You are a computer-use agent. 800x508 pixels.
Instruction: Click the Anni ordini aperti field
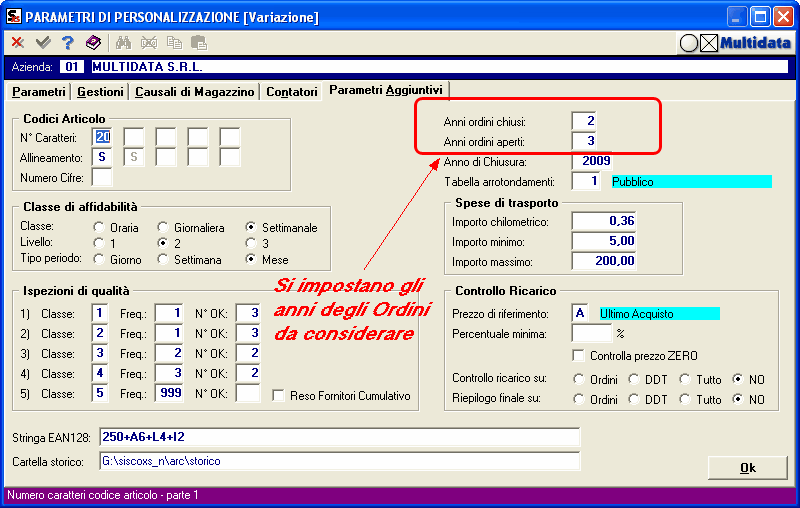tap(584, 141)
